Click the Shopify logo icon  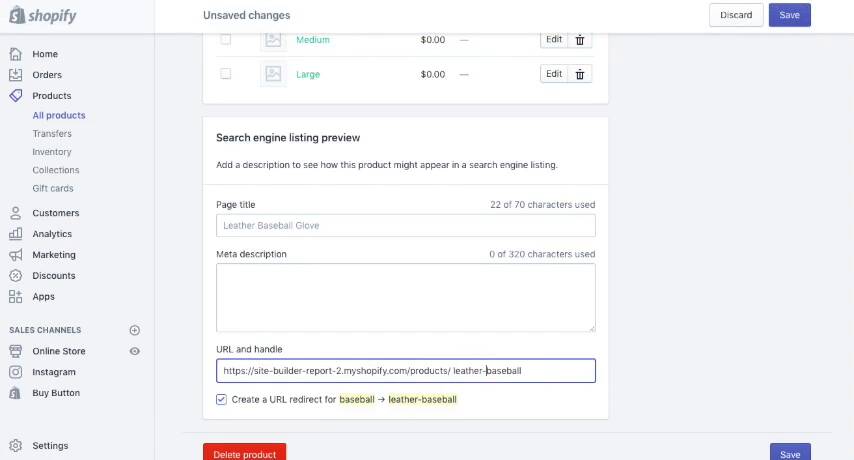(17, 16)
